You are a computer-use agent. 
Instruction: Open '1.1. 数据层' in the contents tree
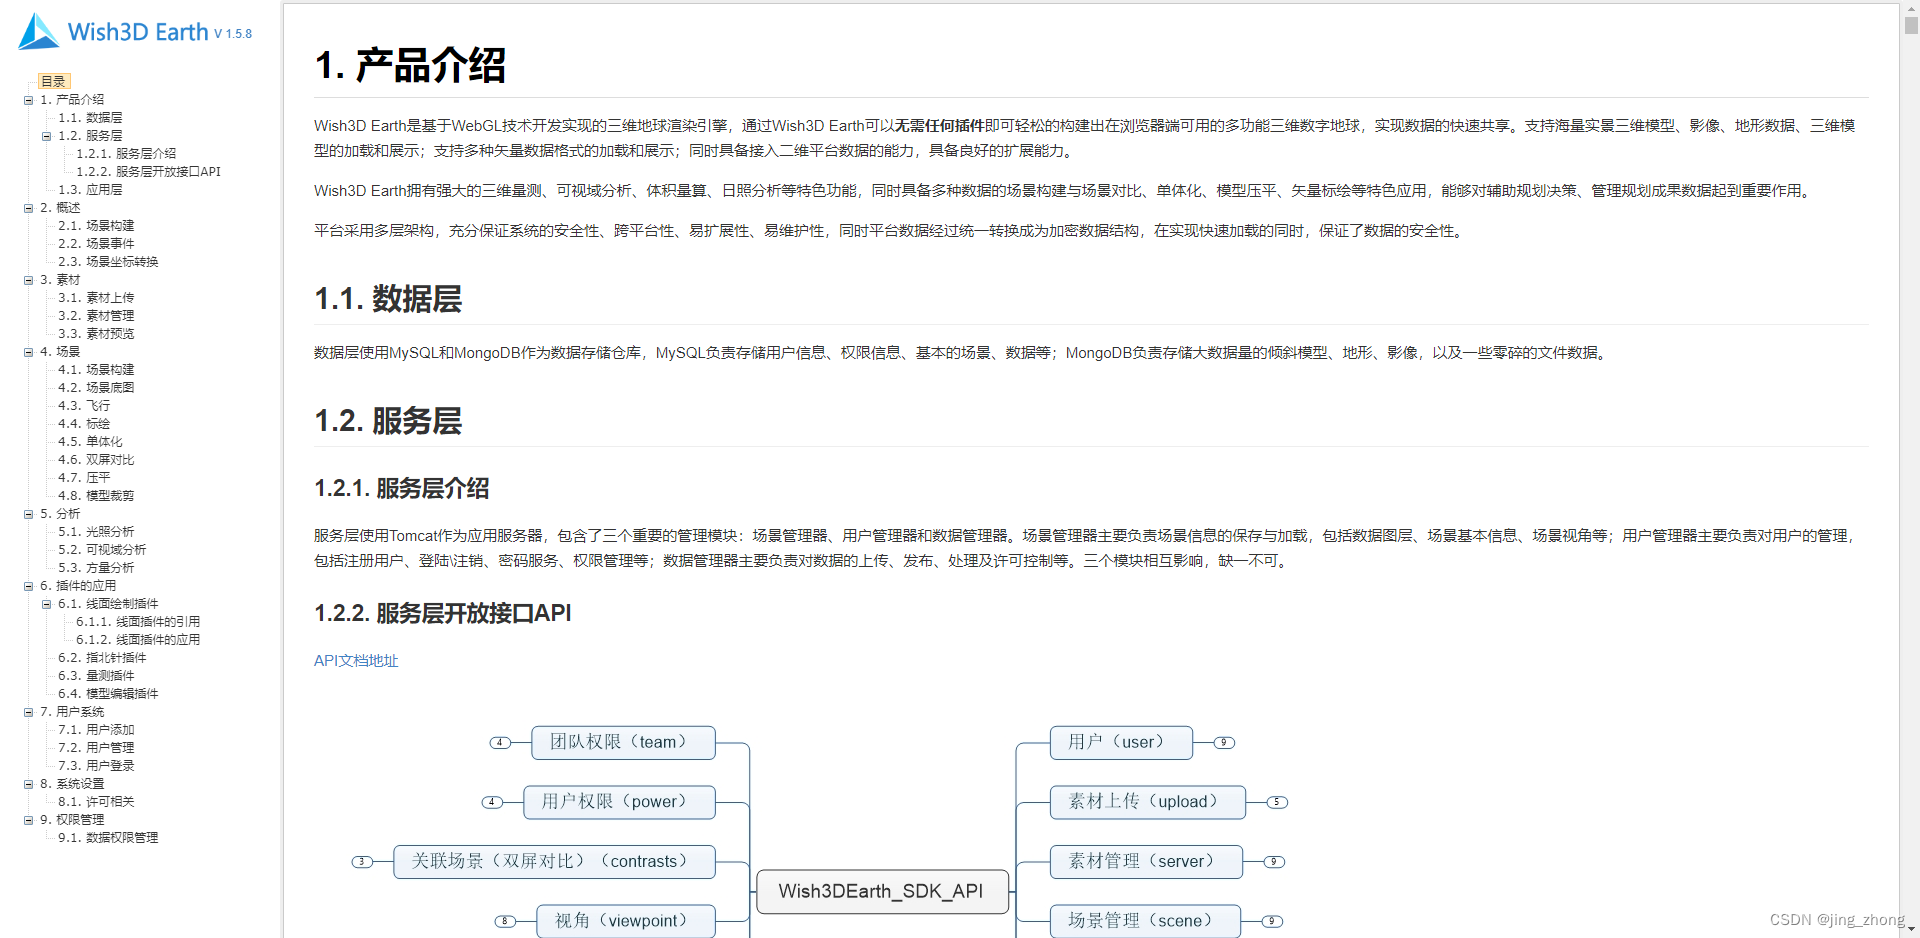90,118
